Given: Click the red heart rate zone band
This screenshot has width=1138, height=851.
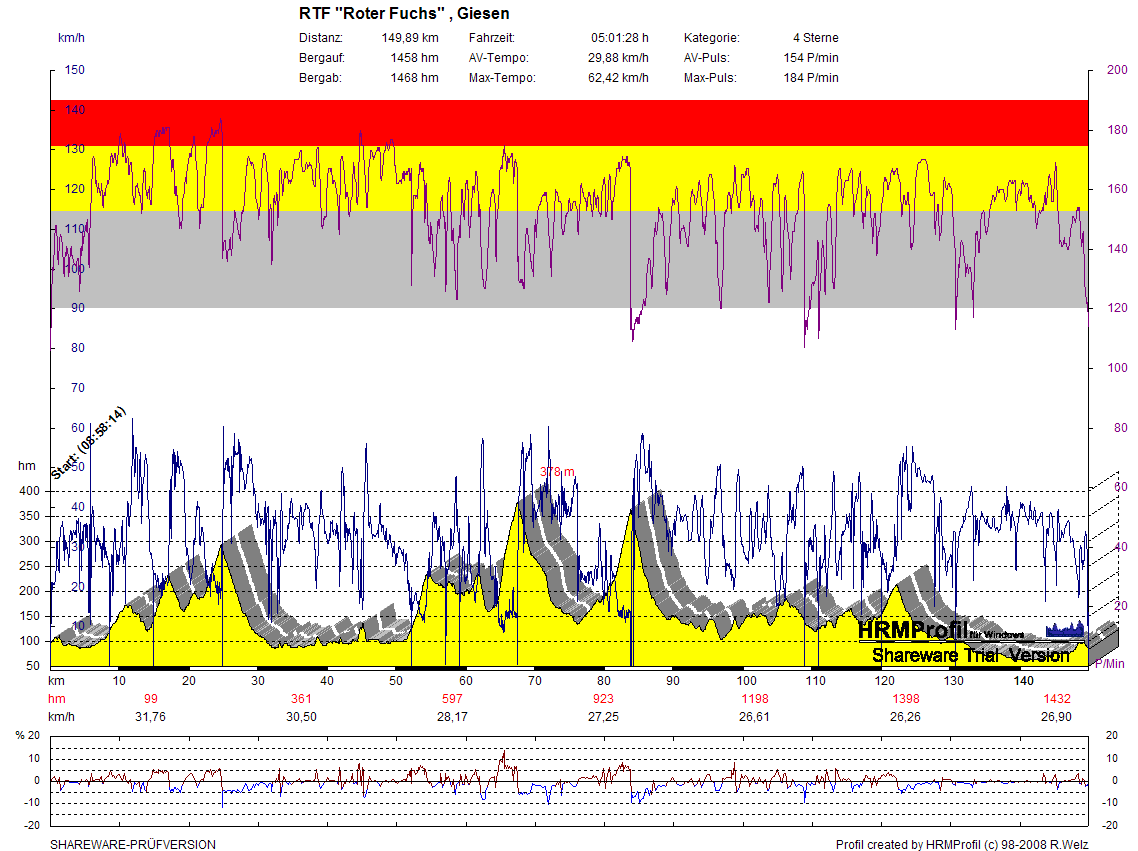Looking at the screenshot, I should (x=570, y=122).
